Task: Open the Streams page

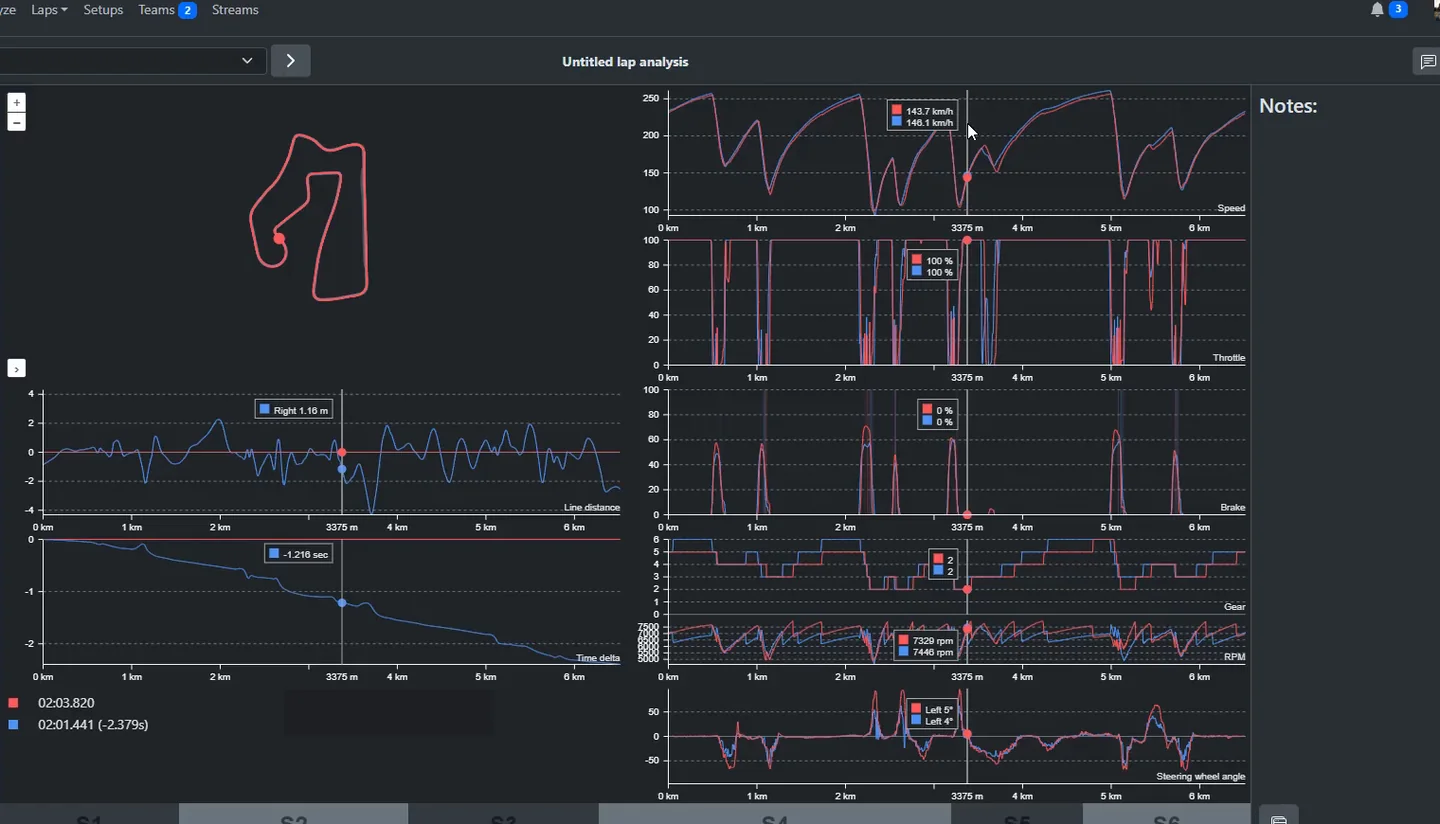Action: [x=235, y=10]
